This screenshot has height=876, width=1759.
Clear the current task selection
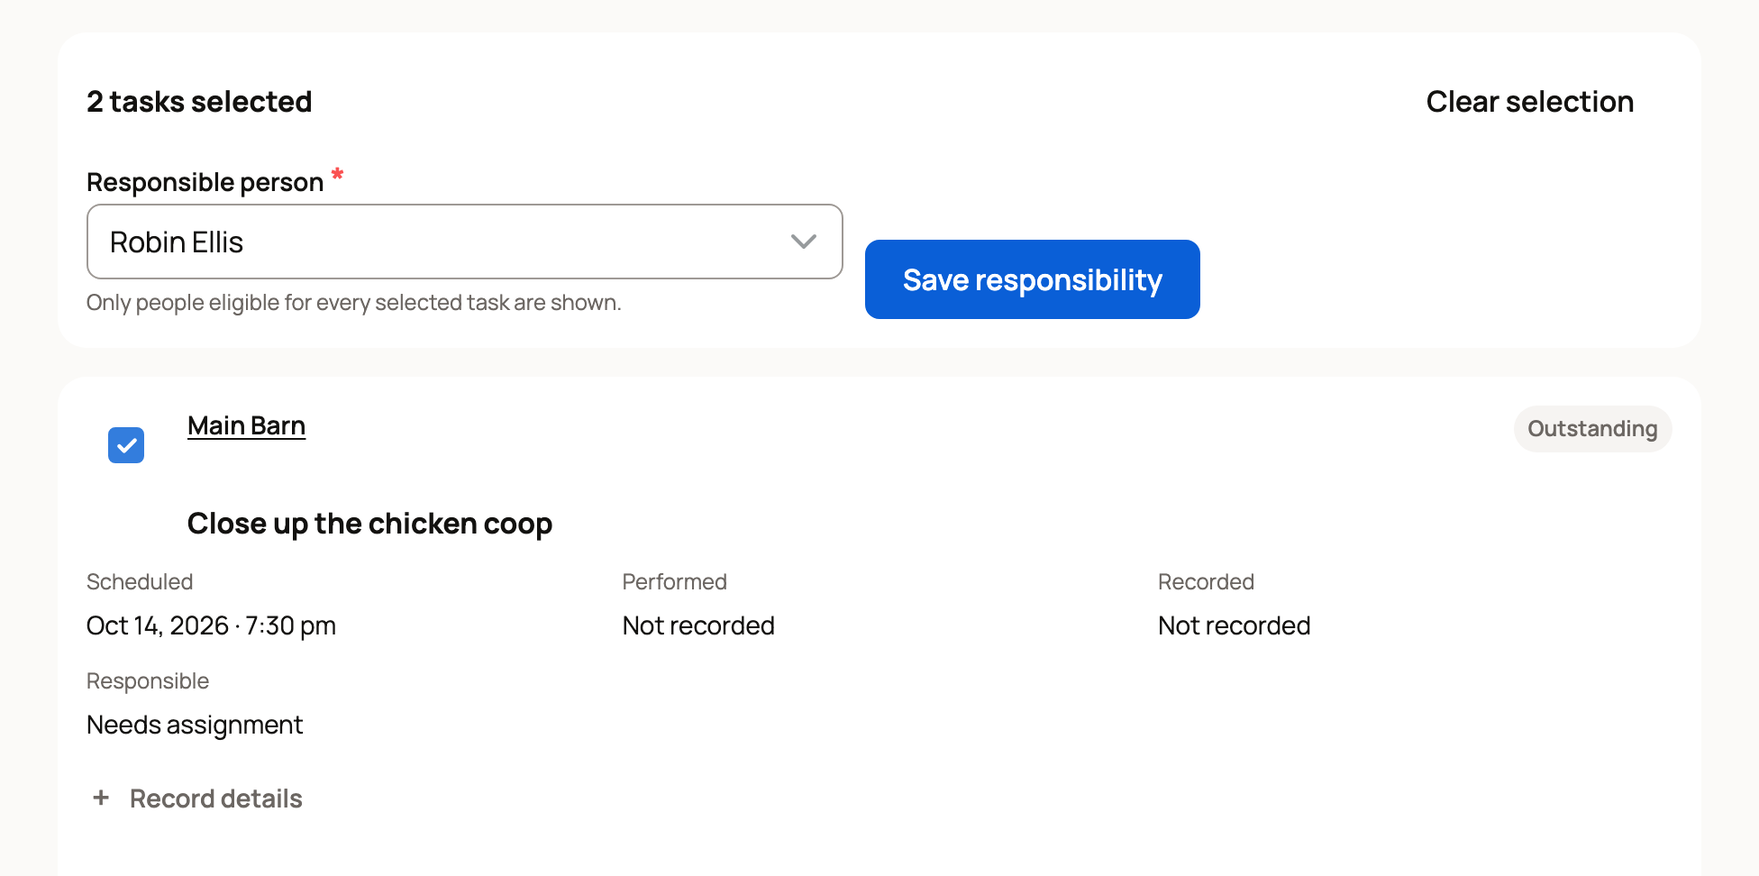pos(1529,102)
